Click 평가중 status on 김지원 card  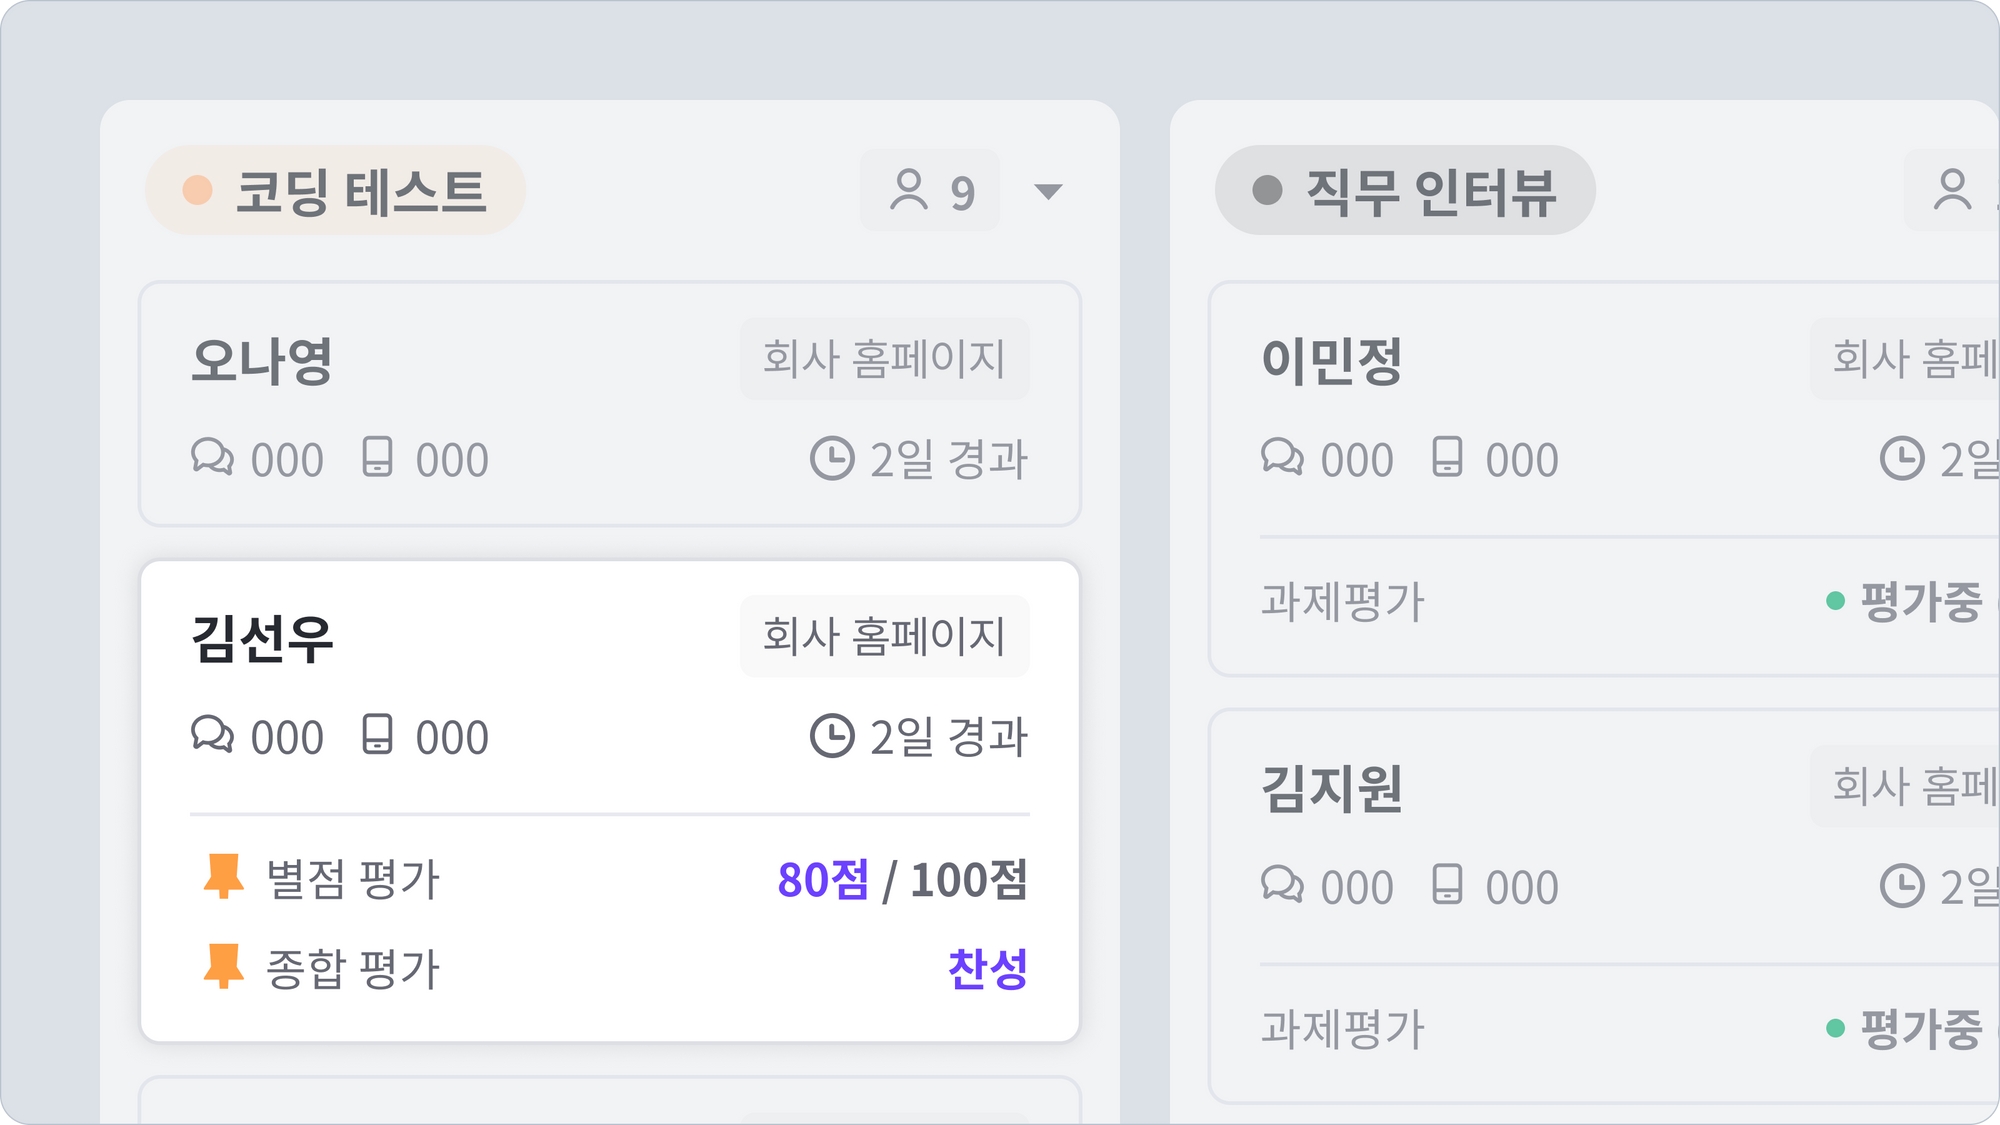point(1920,1028)
